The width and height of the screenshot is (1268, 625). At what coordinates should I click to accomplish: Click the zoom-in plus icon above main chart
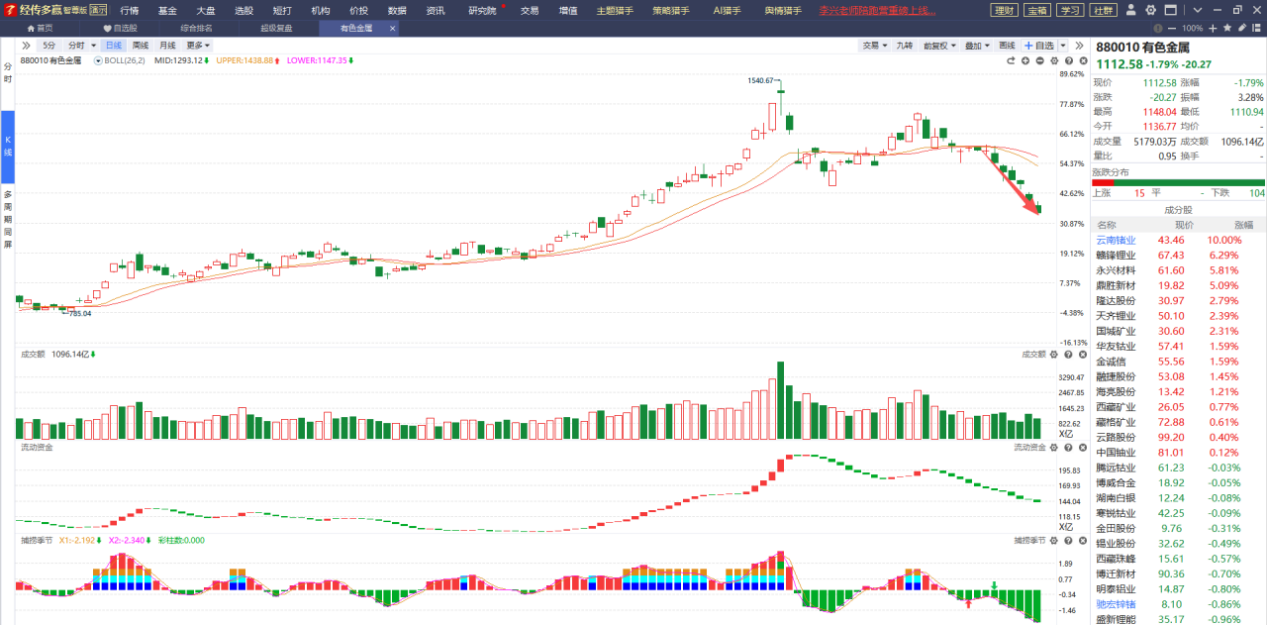(1025, 61)
